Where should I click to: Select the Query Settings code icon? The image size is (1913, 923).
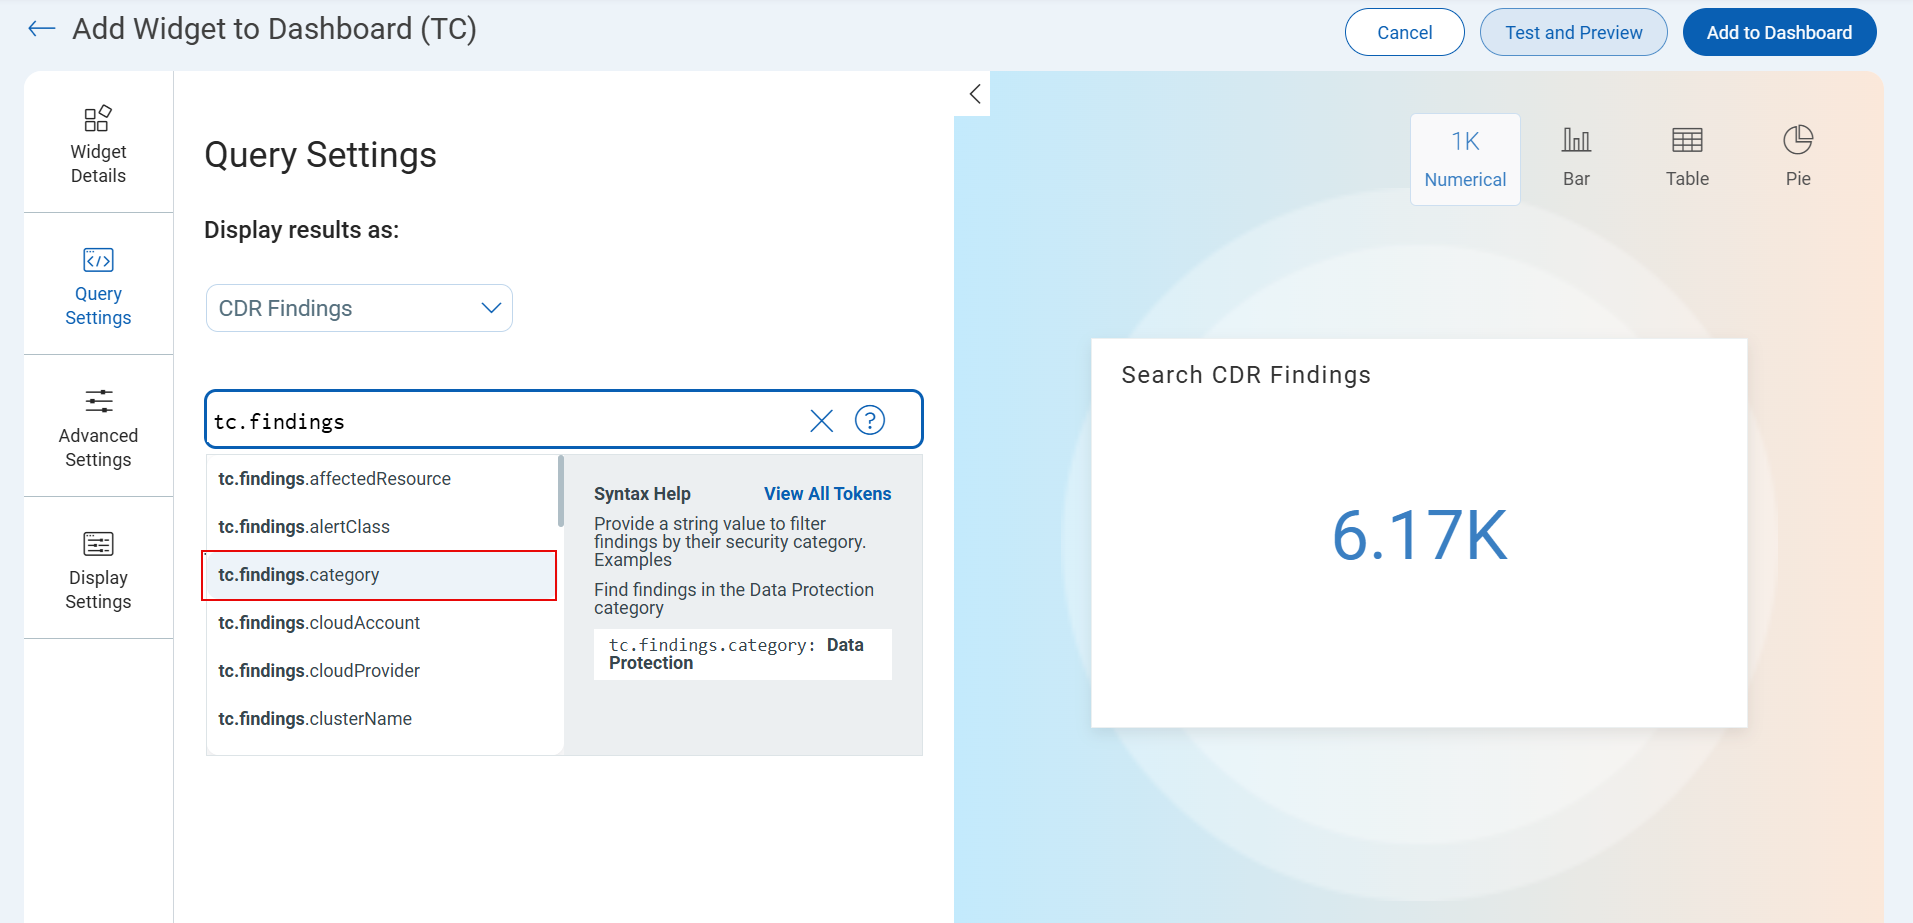(x=98, y=260)
